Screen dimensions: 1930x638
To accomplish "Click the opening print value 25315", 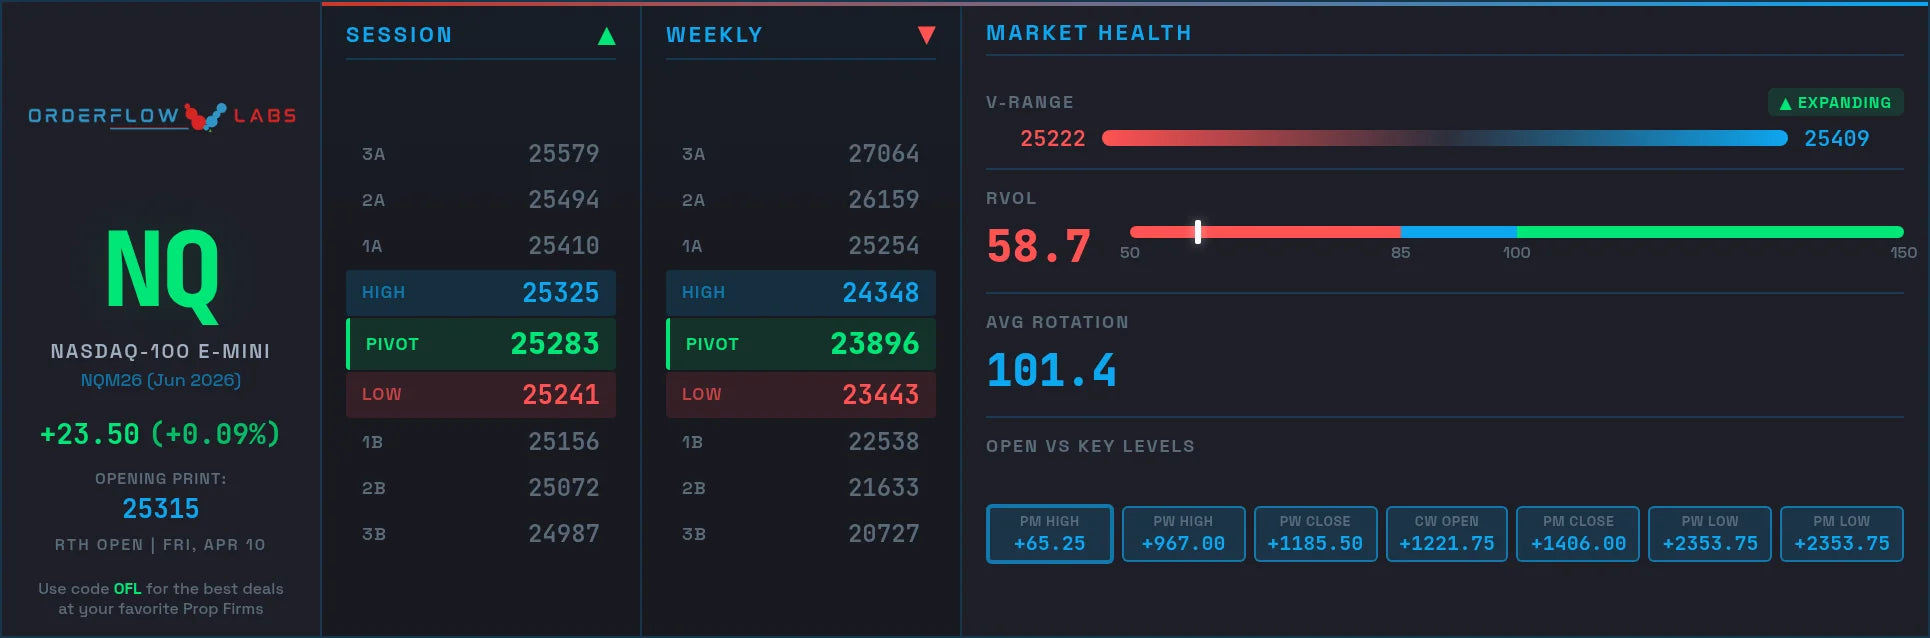I will (161, 509).
